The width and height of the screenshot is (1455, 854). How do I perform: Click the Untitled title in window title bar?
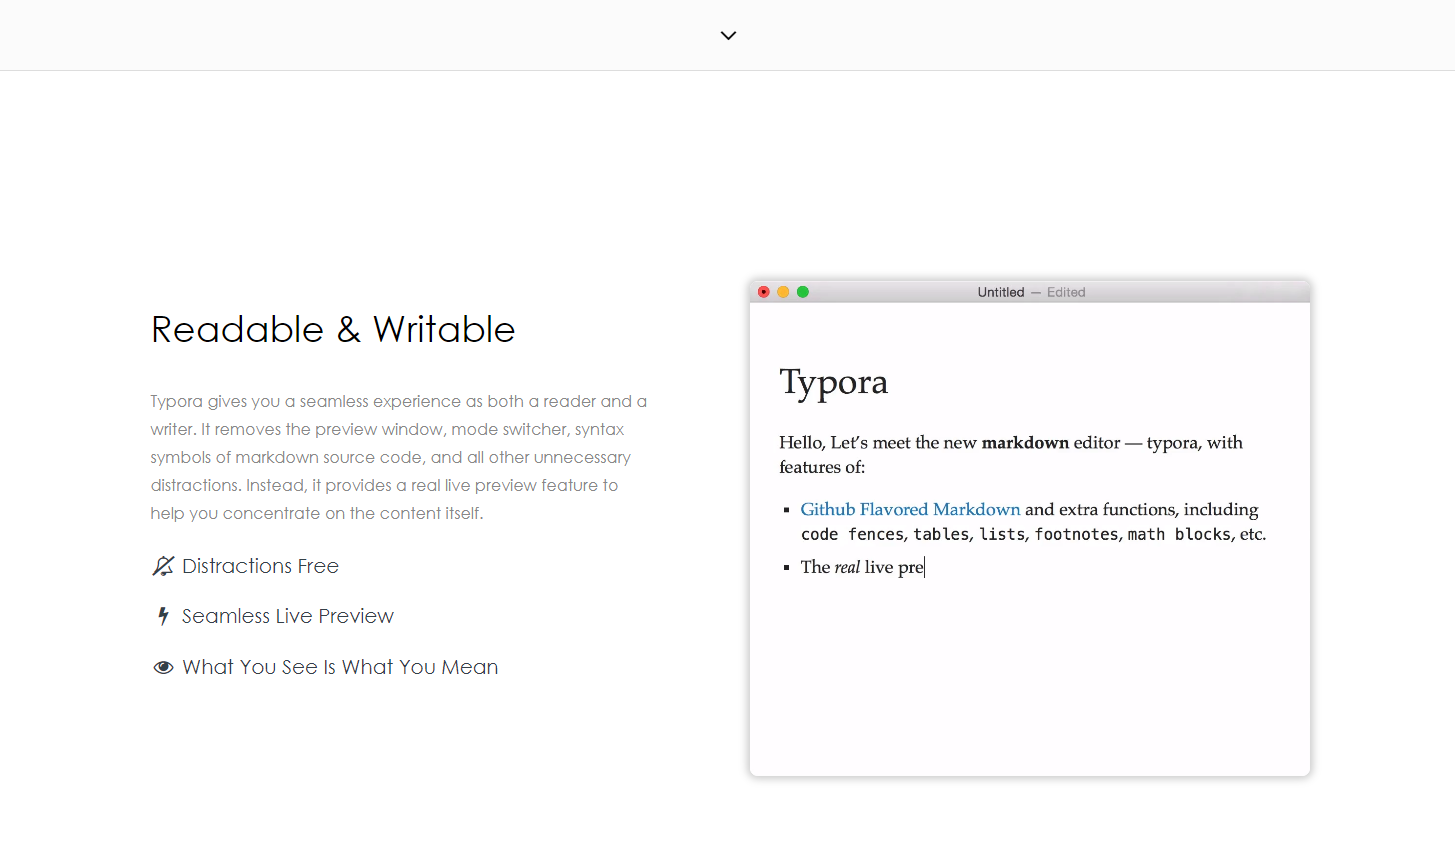click(x=1001, y=292)
